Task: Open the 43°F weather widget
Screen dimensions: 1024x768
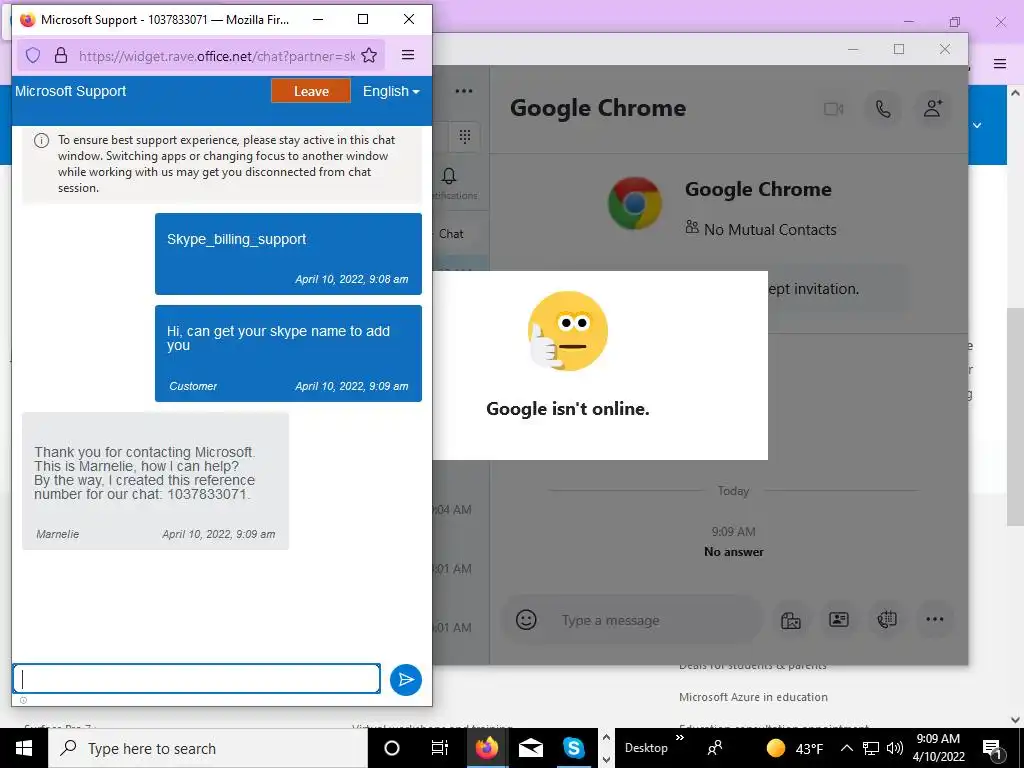Action: coord(794,748)
